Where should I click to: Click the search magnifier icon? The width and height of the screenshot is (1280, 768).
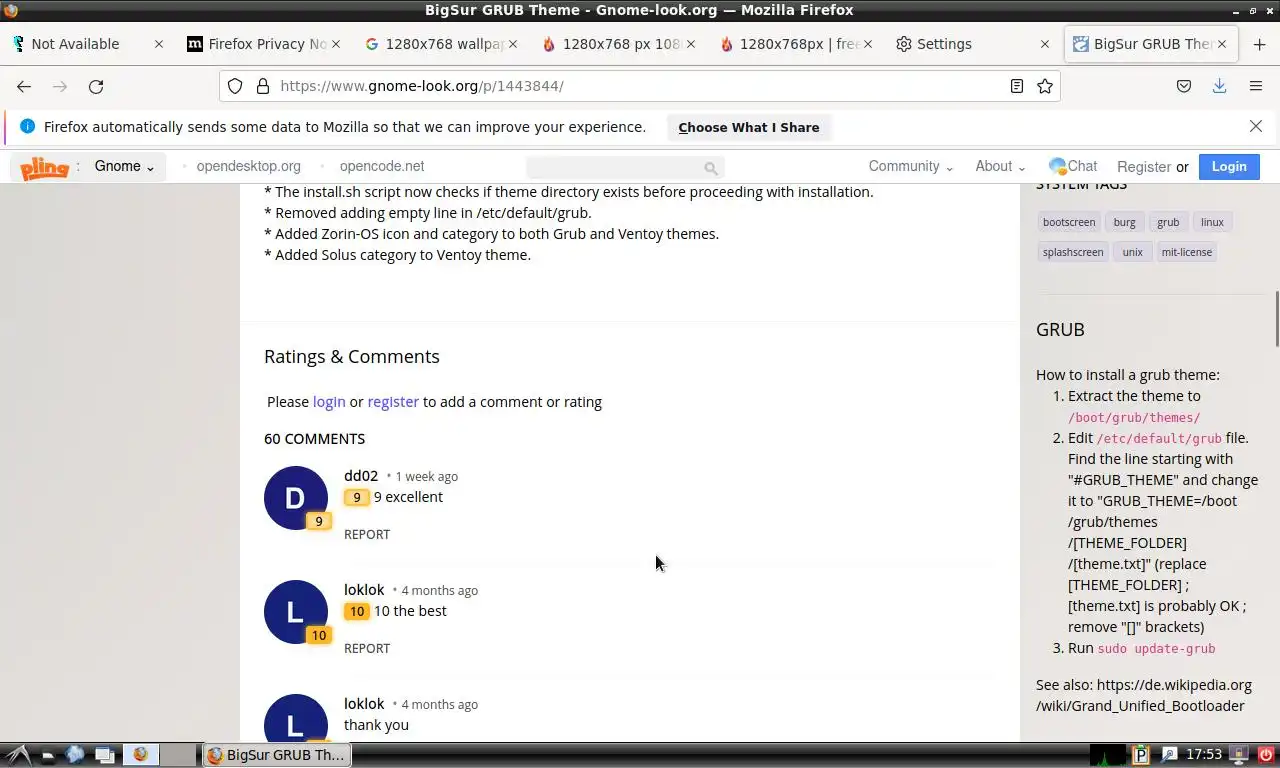pyautogui.click(x=710, y=168)
